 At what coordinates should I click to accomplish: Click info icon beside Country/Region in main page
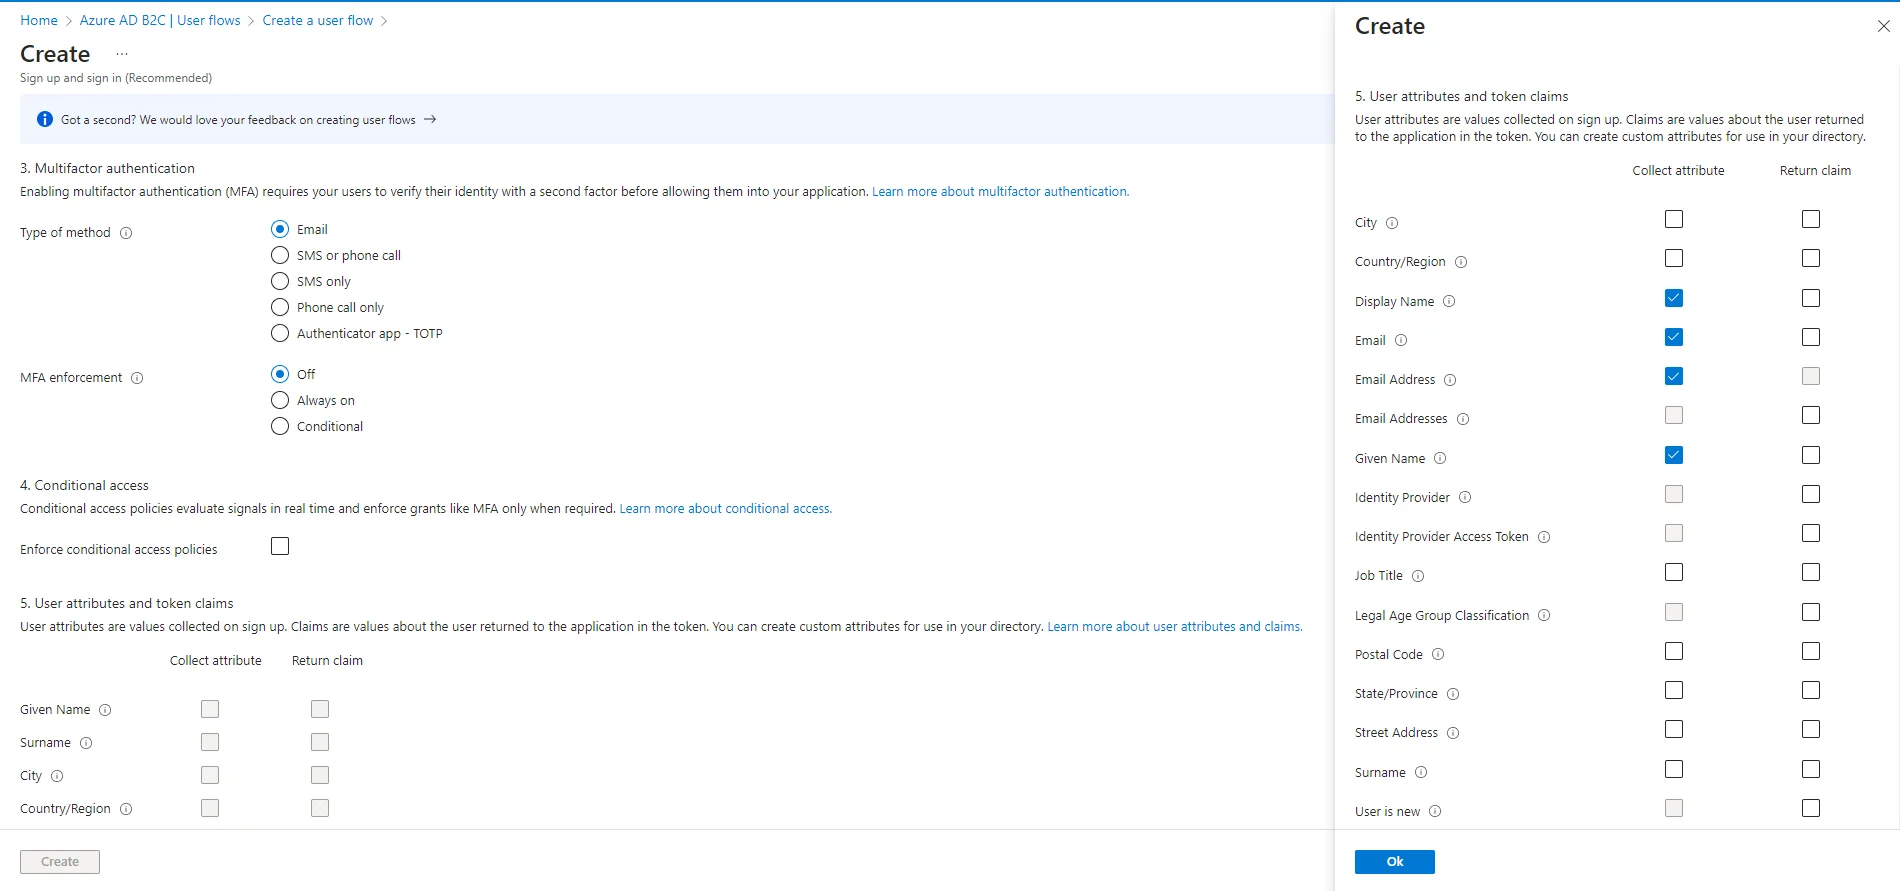(x=126, y=809)
